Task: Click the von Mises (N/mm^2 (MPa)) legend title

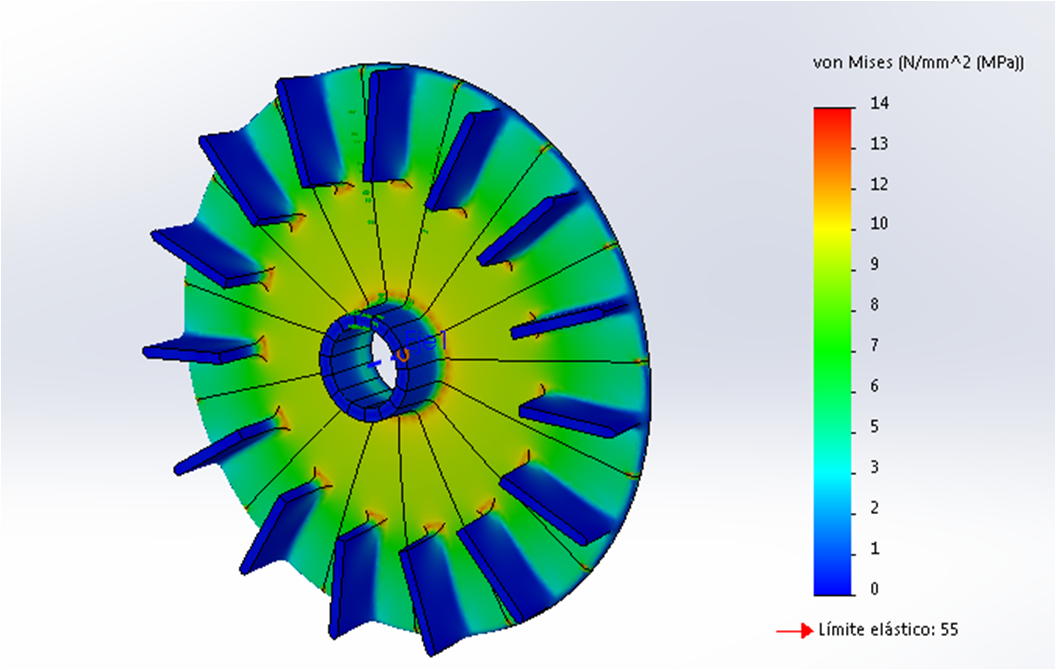Action: point(918,63)
